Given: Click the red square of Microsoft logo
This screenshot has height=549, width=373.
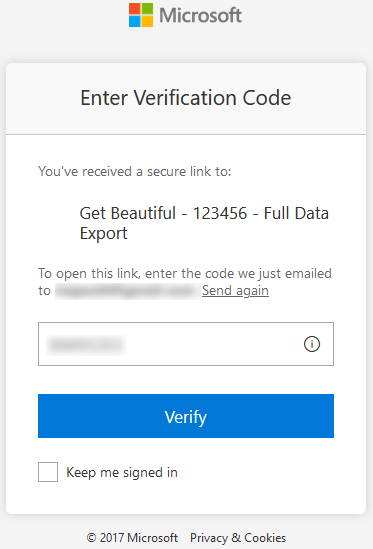Looking at the screenshot, I should (x=135, y=9).
